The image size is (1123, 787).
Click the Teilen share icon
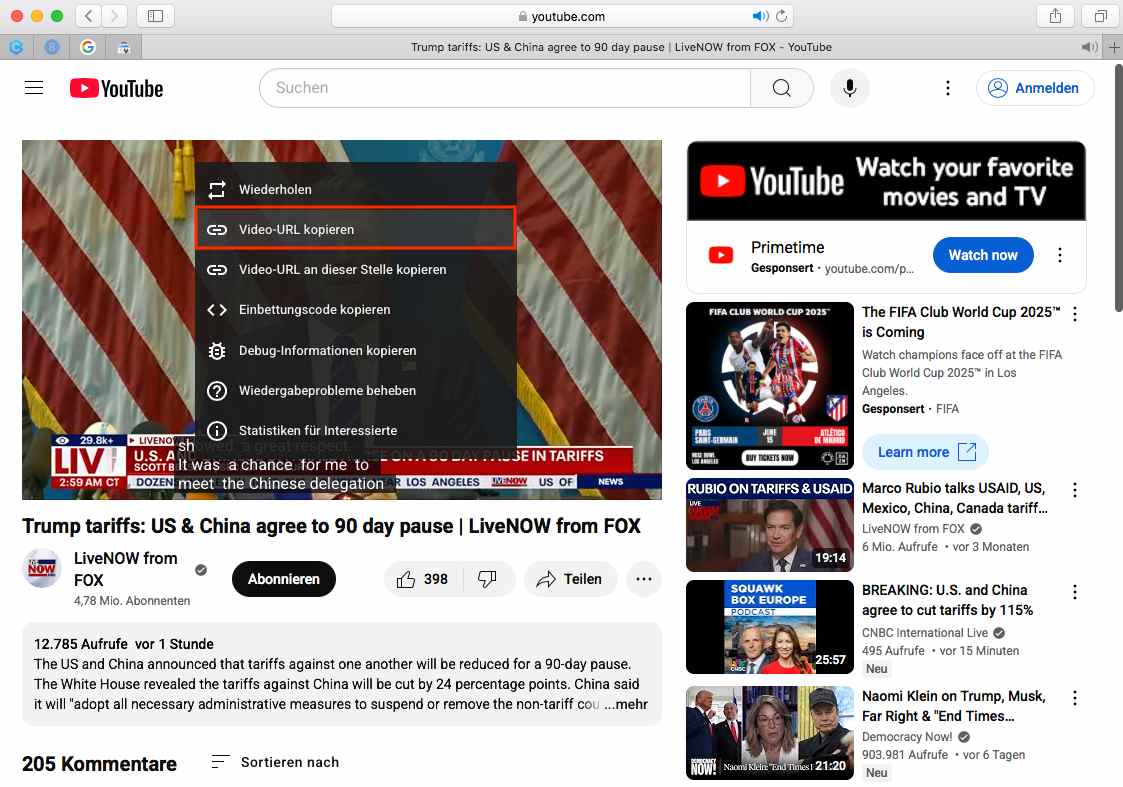click(x=570, y=579)
